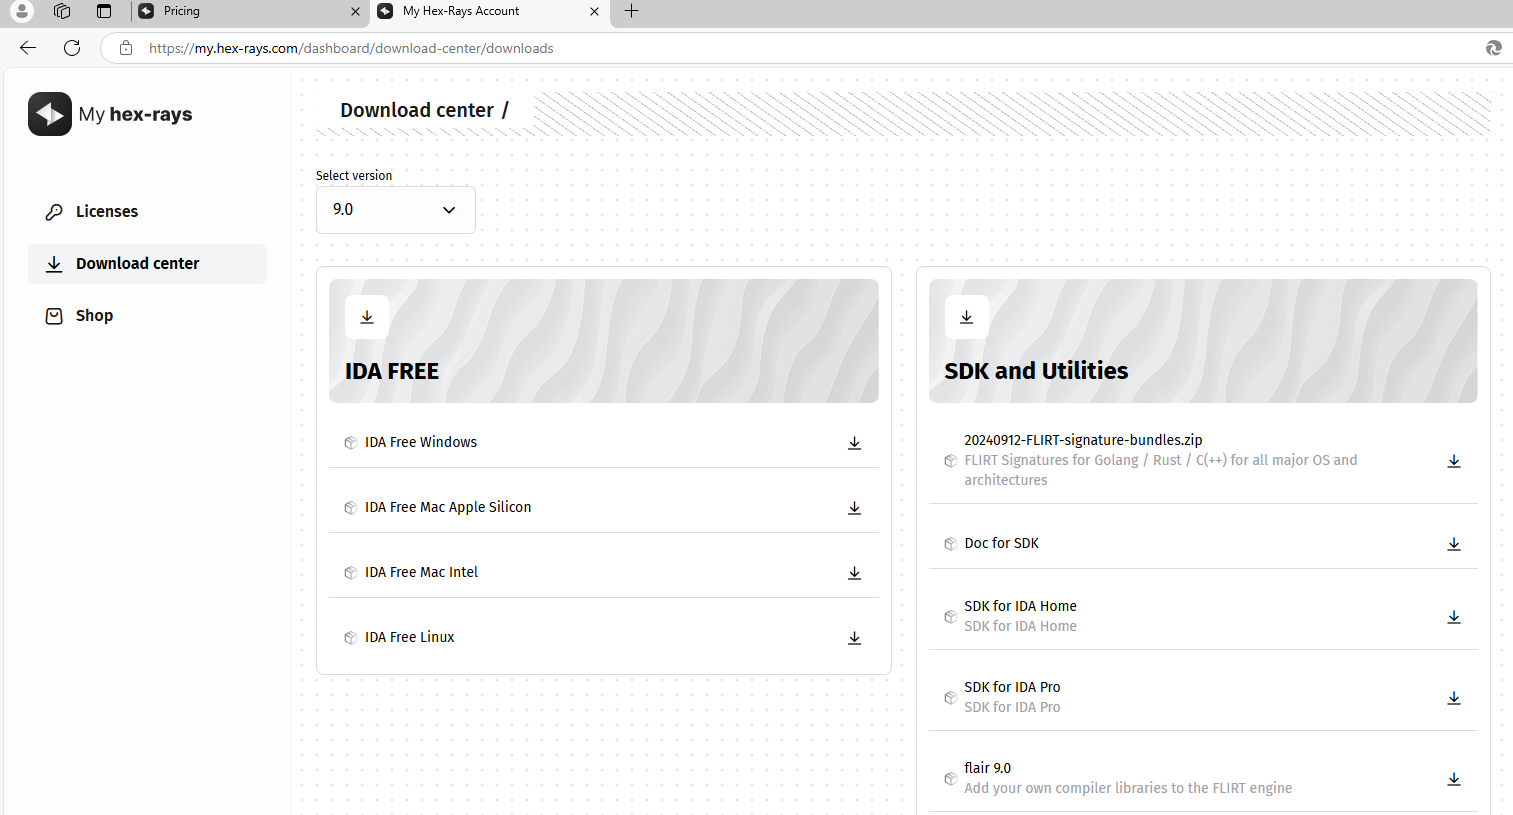Reload the page with the refresh icon
This screenshot has width=1513, height=815.
pos(72,48)
